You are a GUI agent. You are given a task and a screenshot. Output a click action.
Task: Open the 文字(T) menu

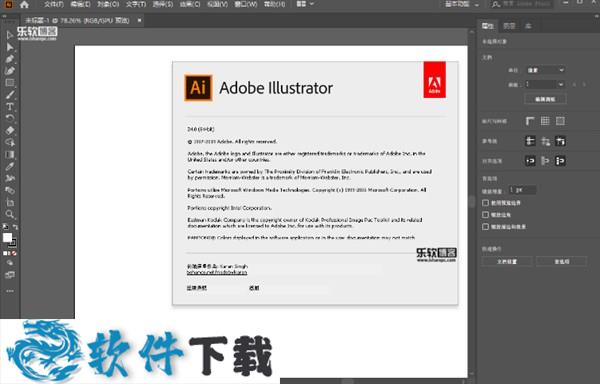coord(136,4)
